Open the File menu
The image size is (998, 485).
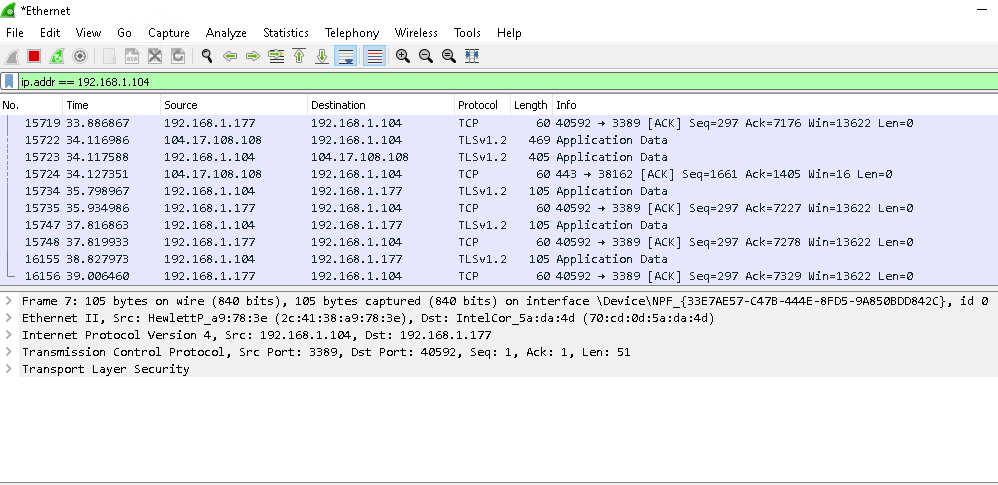click(15, 33)
